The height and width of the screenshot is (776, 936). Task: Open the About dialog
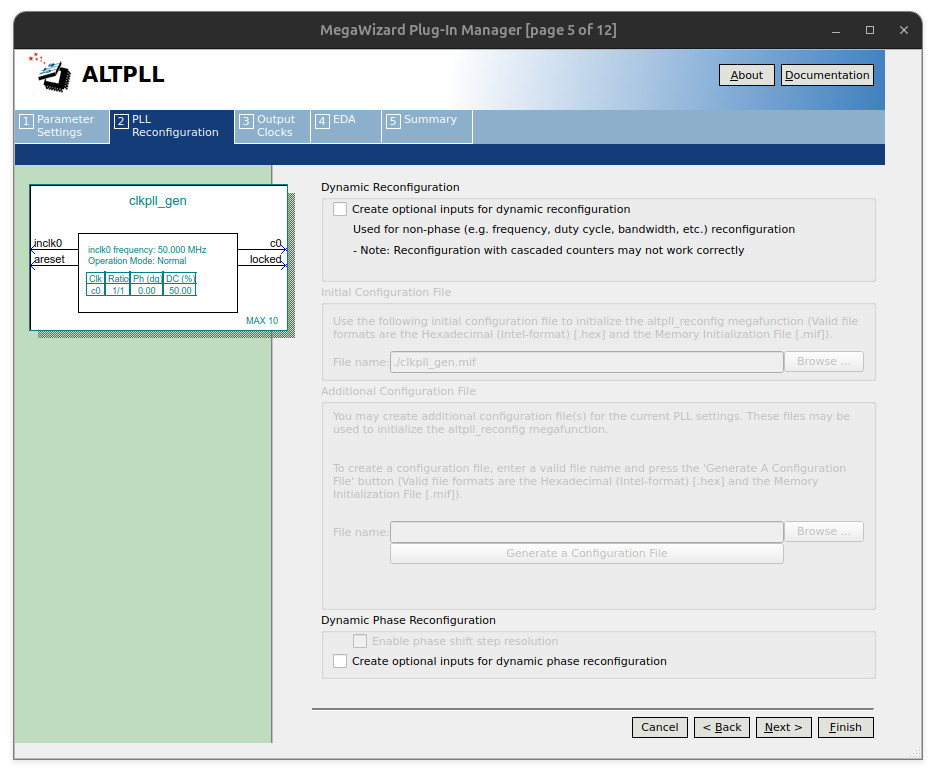[x=746, y=75]
